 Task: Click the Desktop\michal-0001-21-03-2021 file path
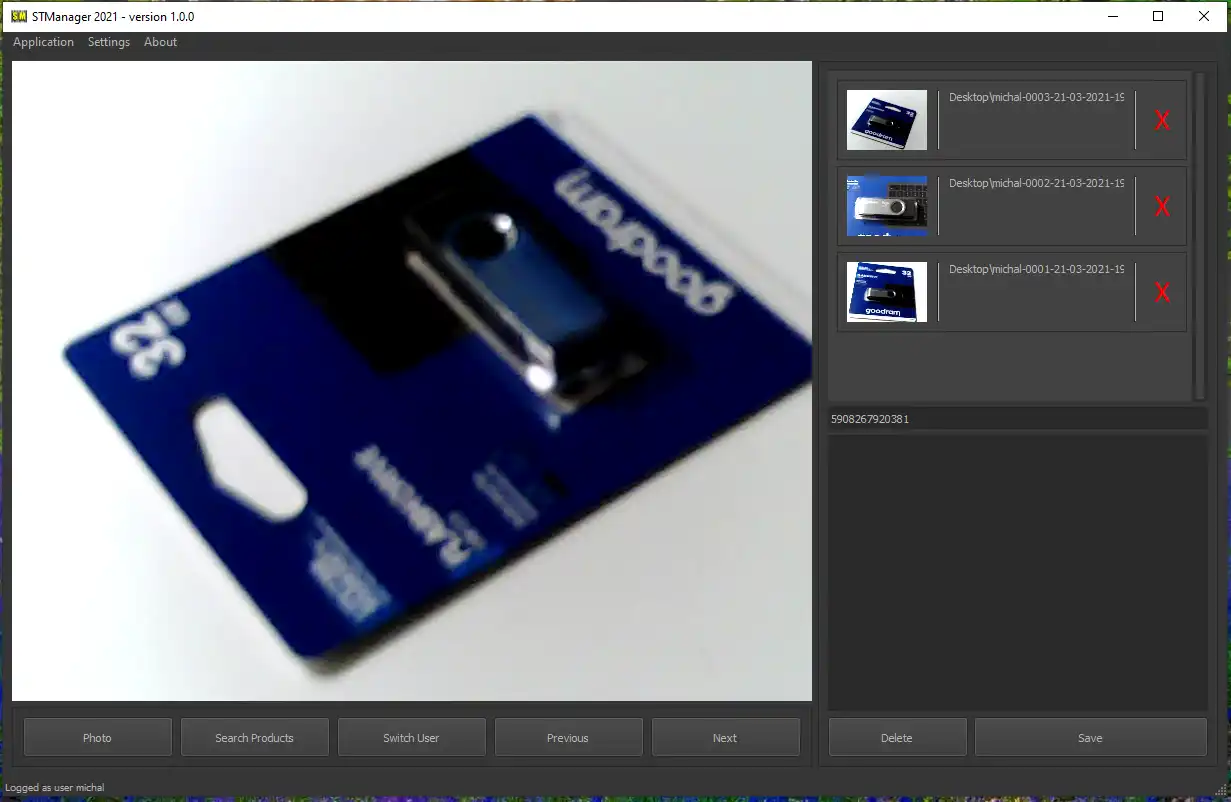pyautogui.click(x=1036, y=270)
